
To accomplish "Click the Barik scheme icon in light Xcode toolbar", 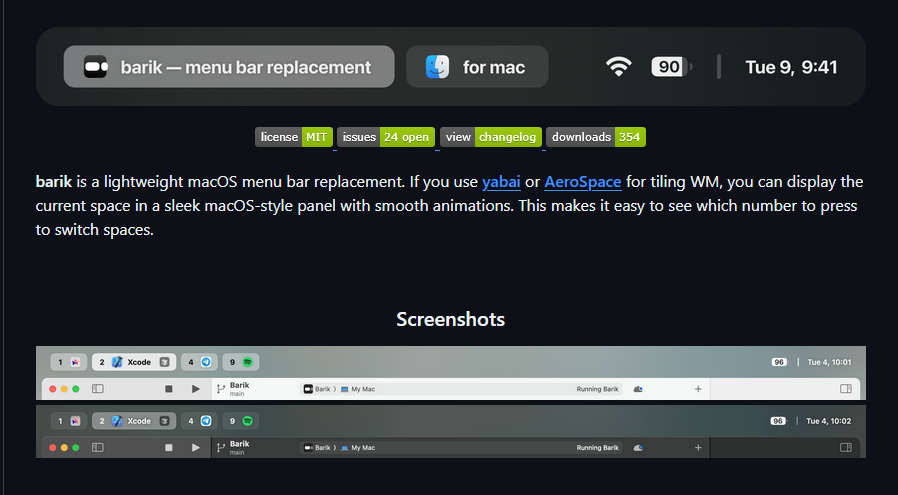I will 308,389.
